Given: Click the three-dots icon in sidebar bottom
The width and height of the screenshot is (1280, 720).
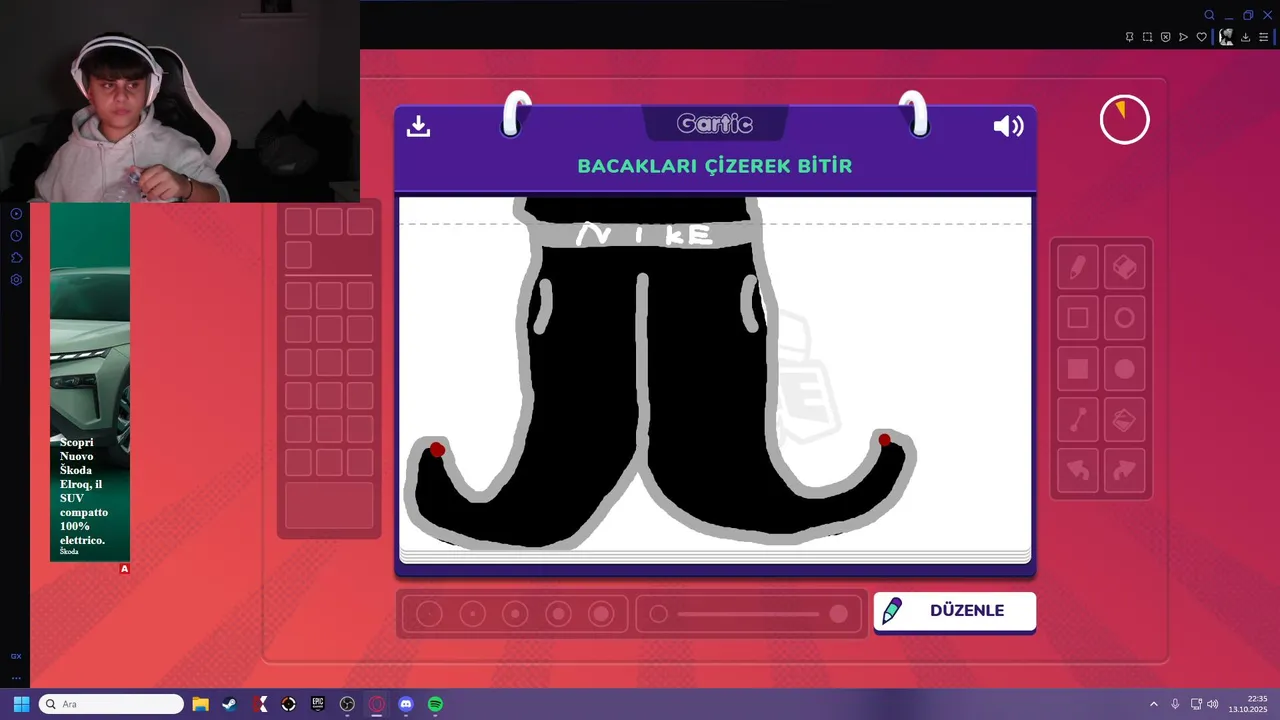Looking at the screenshot, I should 16,677.
